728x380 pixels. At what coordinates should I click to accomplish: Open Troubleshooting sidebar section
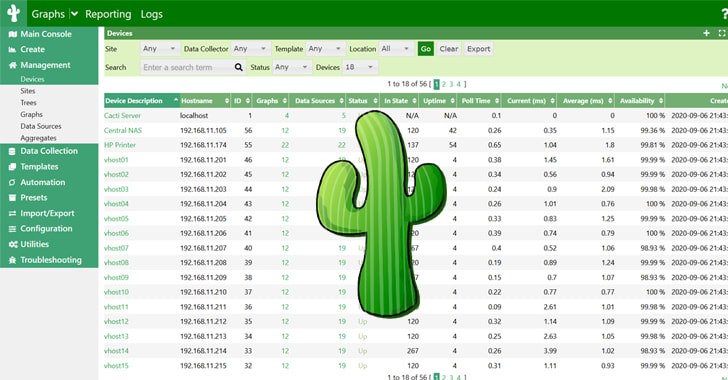[45, 260]
